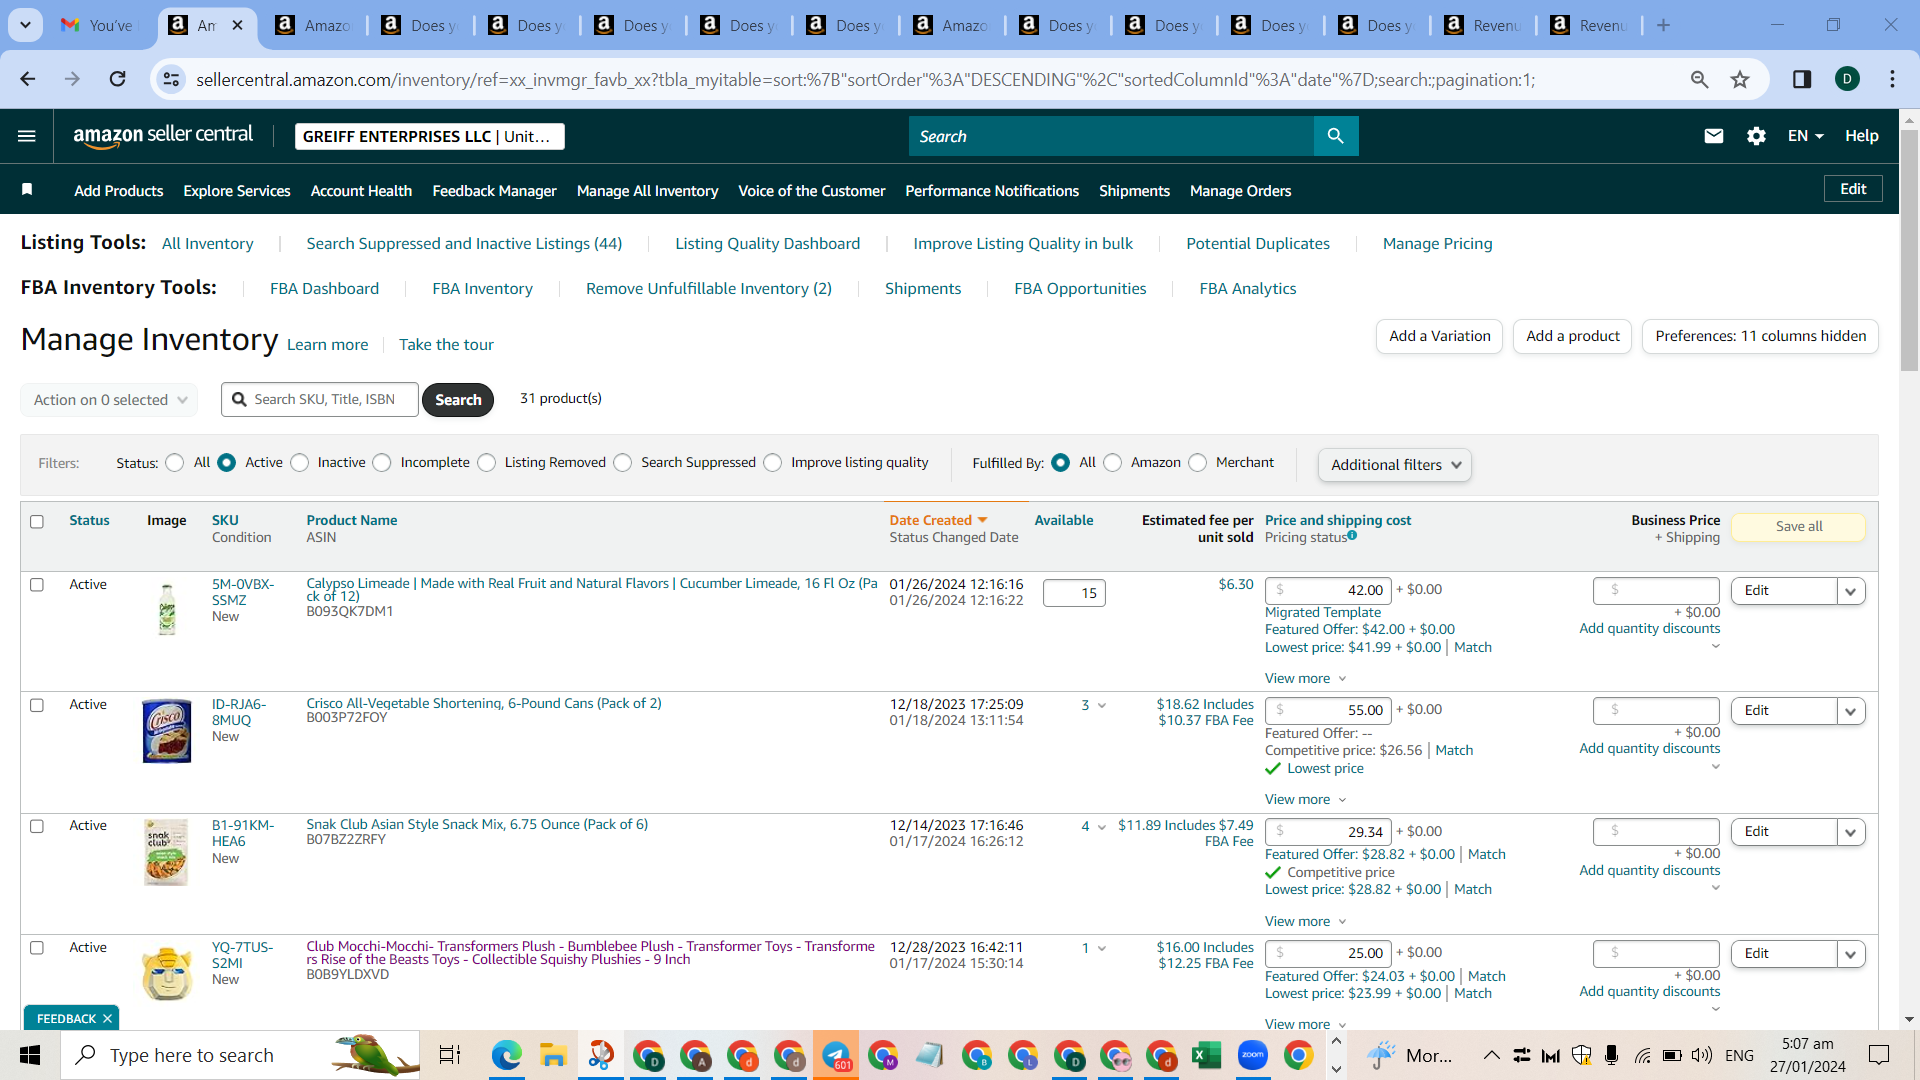
Task: Open Task View on the taskbar
Action: click(450, 1055)
